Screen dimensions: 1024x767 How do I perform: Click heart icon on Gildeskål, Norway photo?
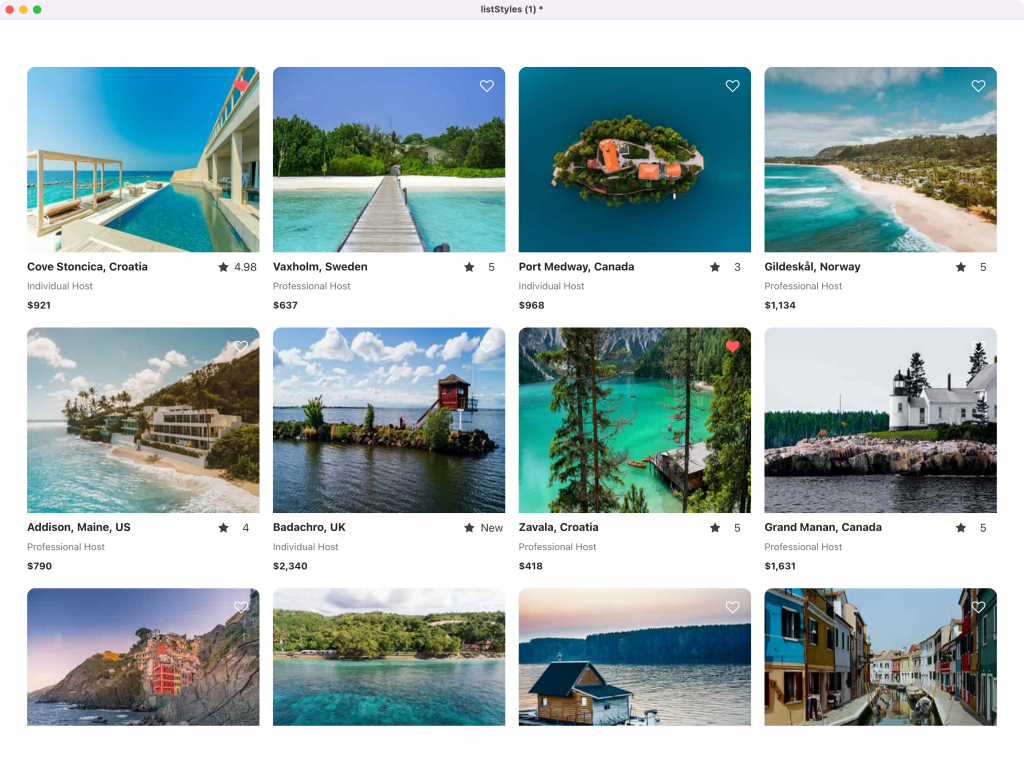[x=979, y=86]
